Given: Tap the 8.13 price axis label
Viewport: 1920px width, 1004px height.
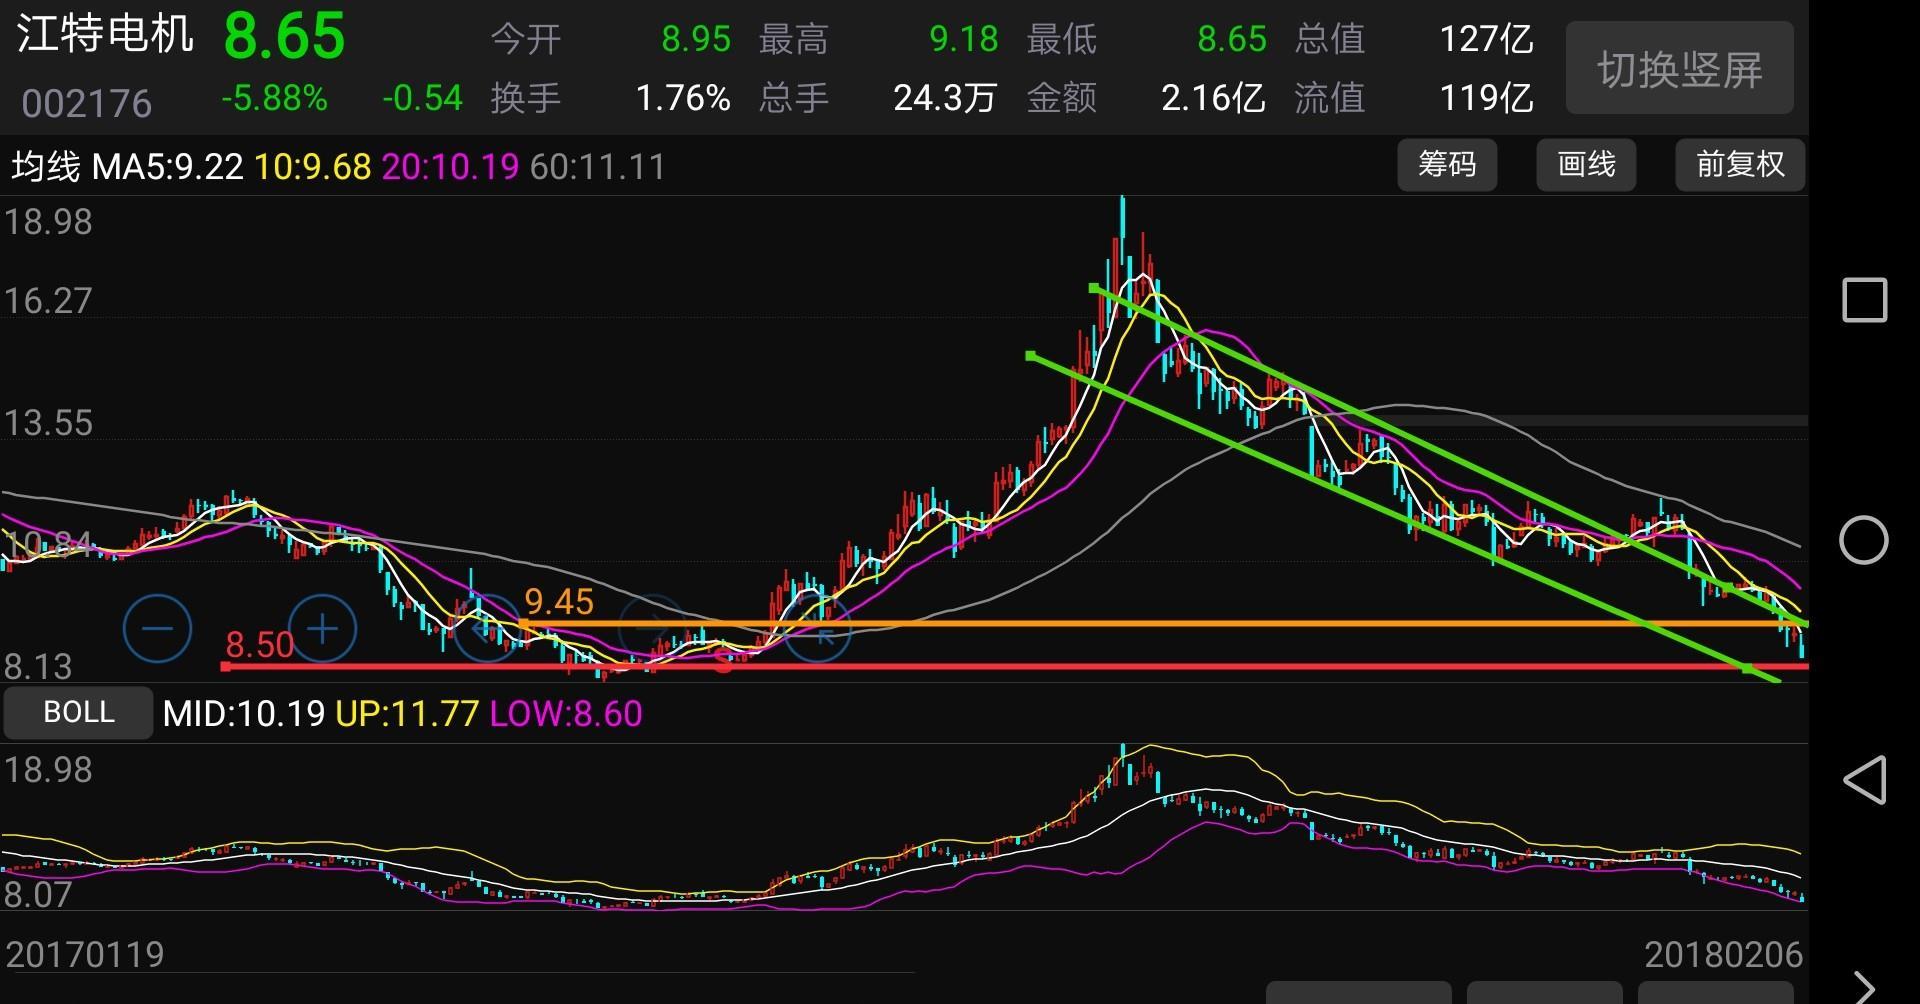Looking at the screenshot, I should [x=38, y=666].
